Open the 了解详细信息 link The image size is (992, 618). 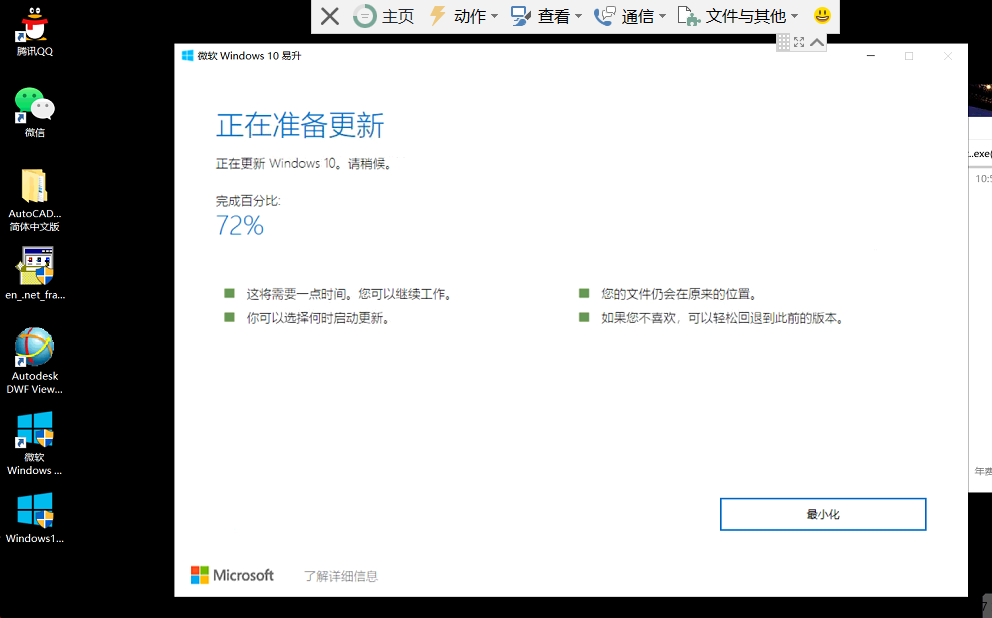click(x=340, y=576)
